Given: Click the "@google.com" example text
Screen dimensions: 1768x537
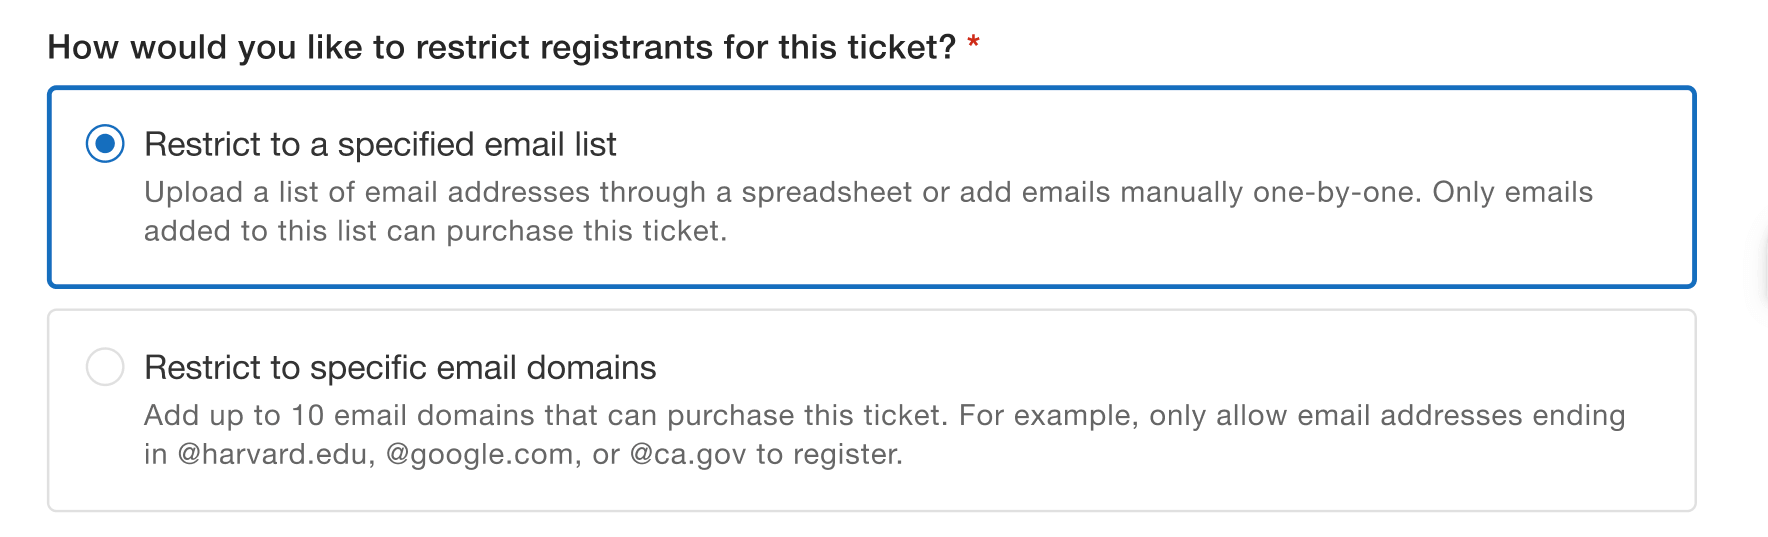Looking at the screenshot, I should (x=480, y=454).
